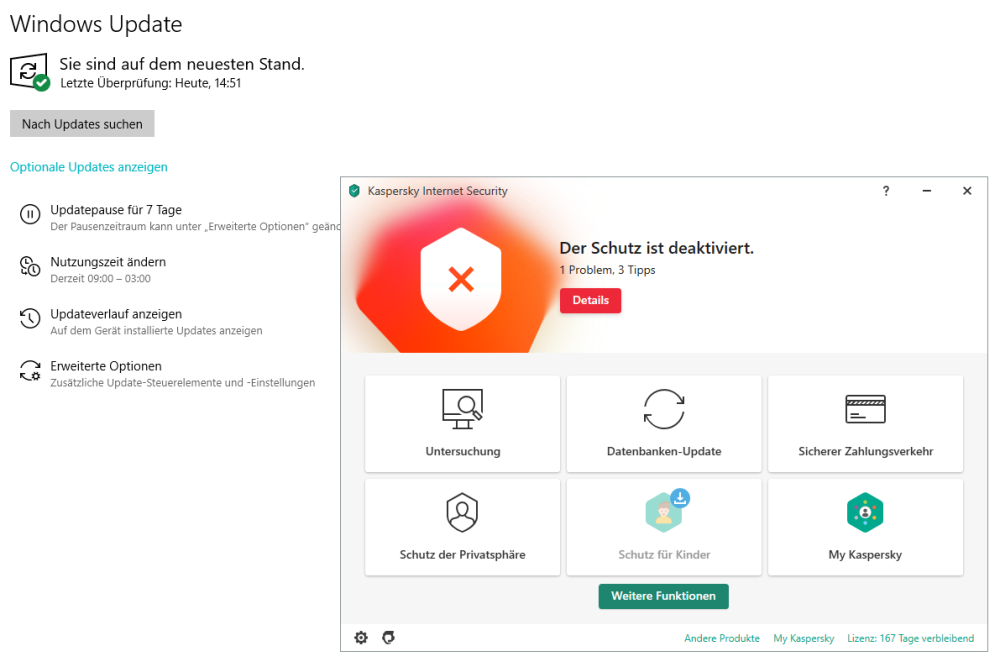Click the clock icon for Nutzungszeit ändern
This screenshot has width=1000, height=667.
29,266
